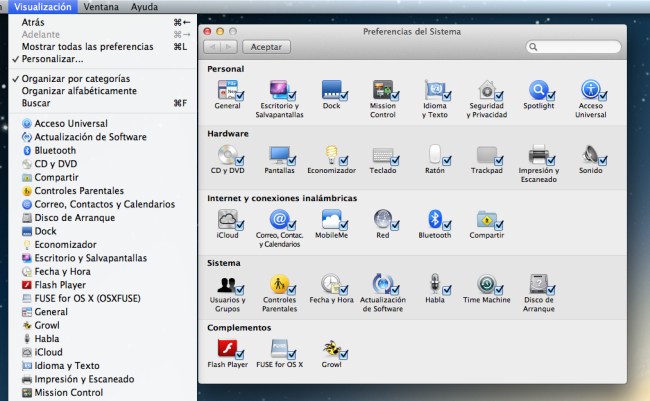Choose Organizar alfabéticamente from the menu
Viewport: 650px width, 401px height.
tap(79, 91)
